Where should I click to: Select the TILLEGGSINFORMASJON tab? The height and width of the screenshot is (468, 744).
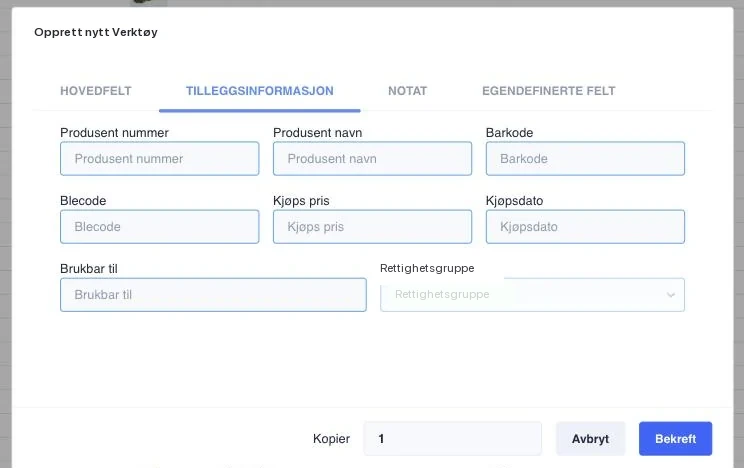click(260, 91)
